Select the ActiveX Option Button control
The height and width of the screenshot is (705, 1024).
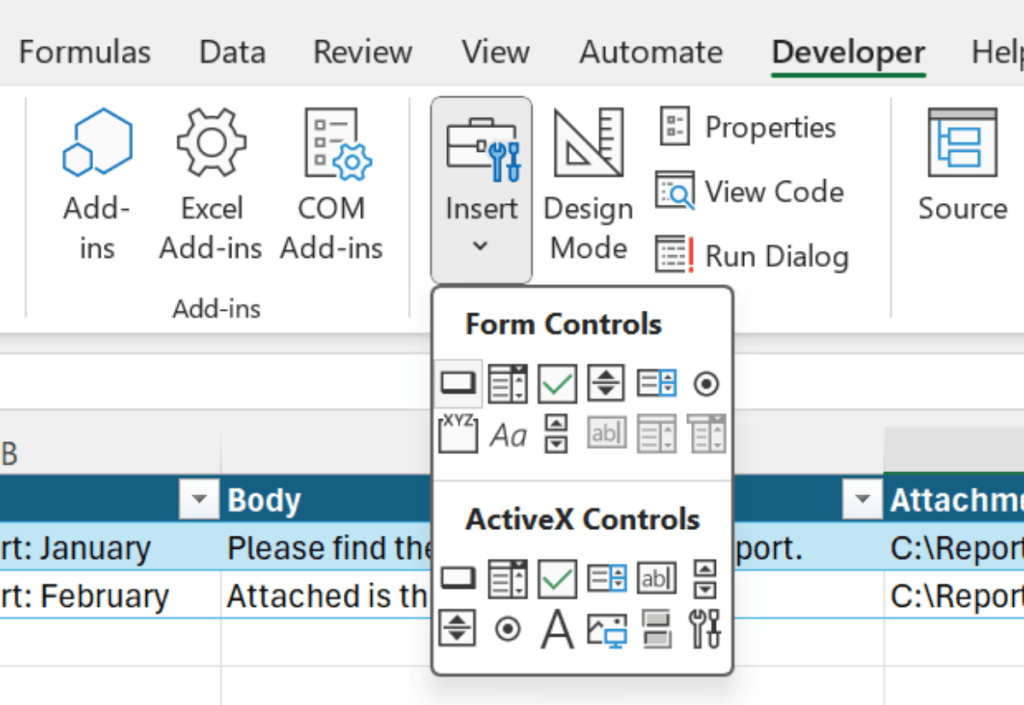pyautogui.click(x=507, y=629)
